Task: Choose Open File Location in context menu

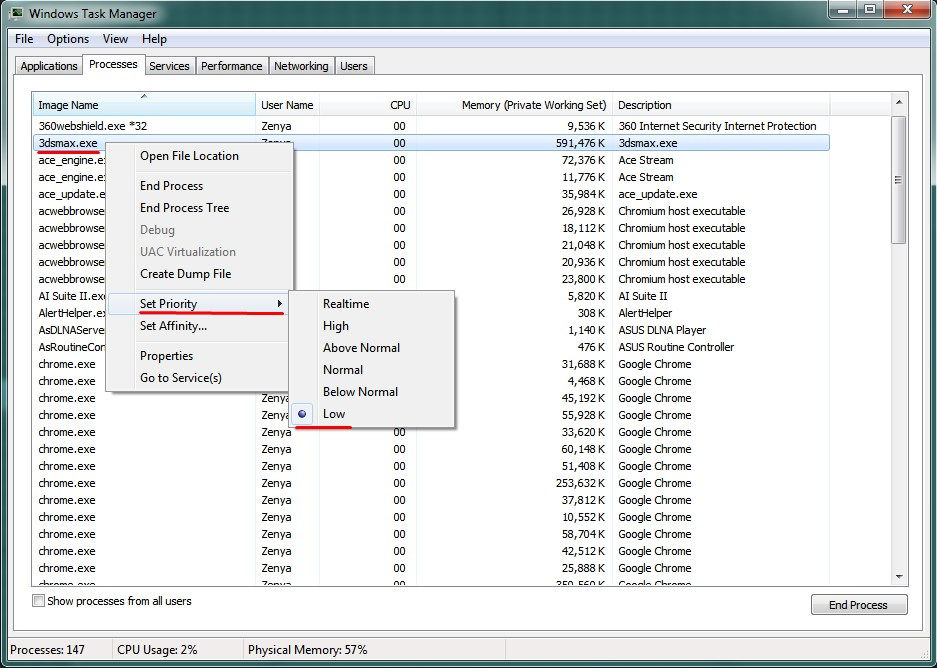Action: pyautogui.click(x=189, y=156)
